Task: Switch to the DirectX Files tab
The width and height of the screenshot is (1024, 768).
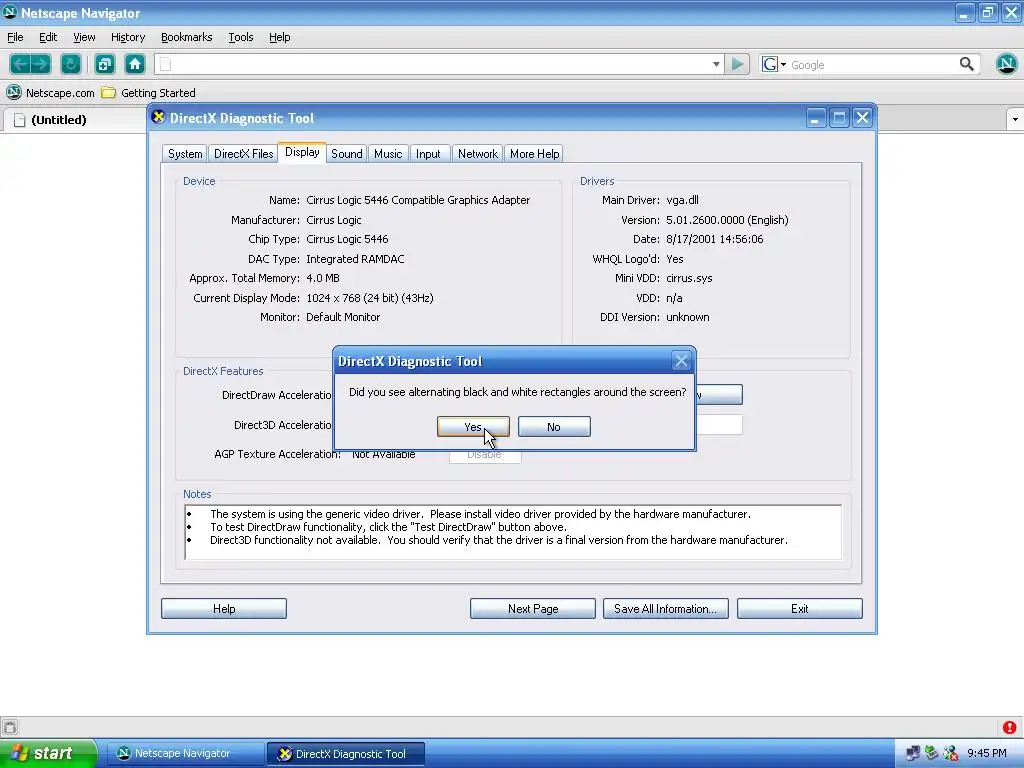Action: coord(244,153)
